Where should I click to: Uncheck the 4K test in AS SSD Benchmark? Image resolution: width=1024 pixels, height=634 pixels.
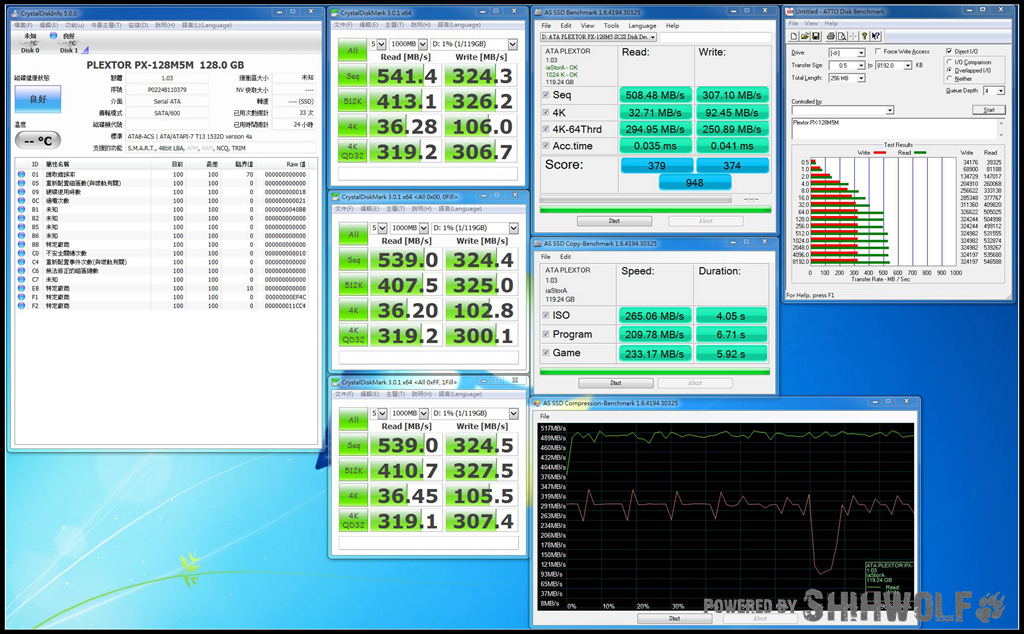pyautogui.click(x=546, y=112)
